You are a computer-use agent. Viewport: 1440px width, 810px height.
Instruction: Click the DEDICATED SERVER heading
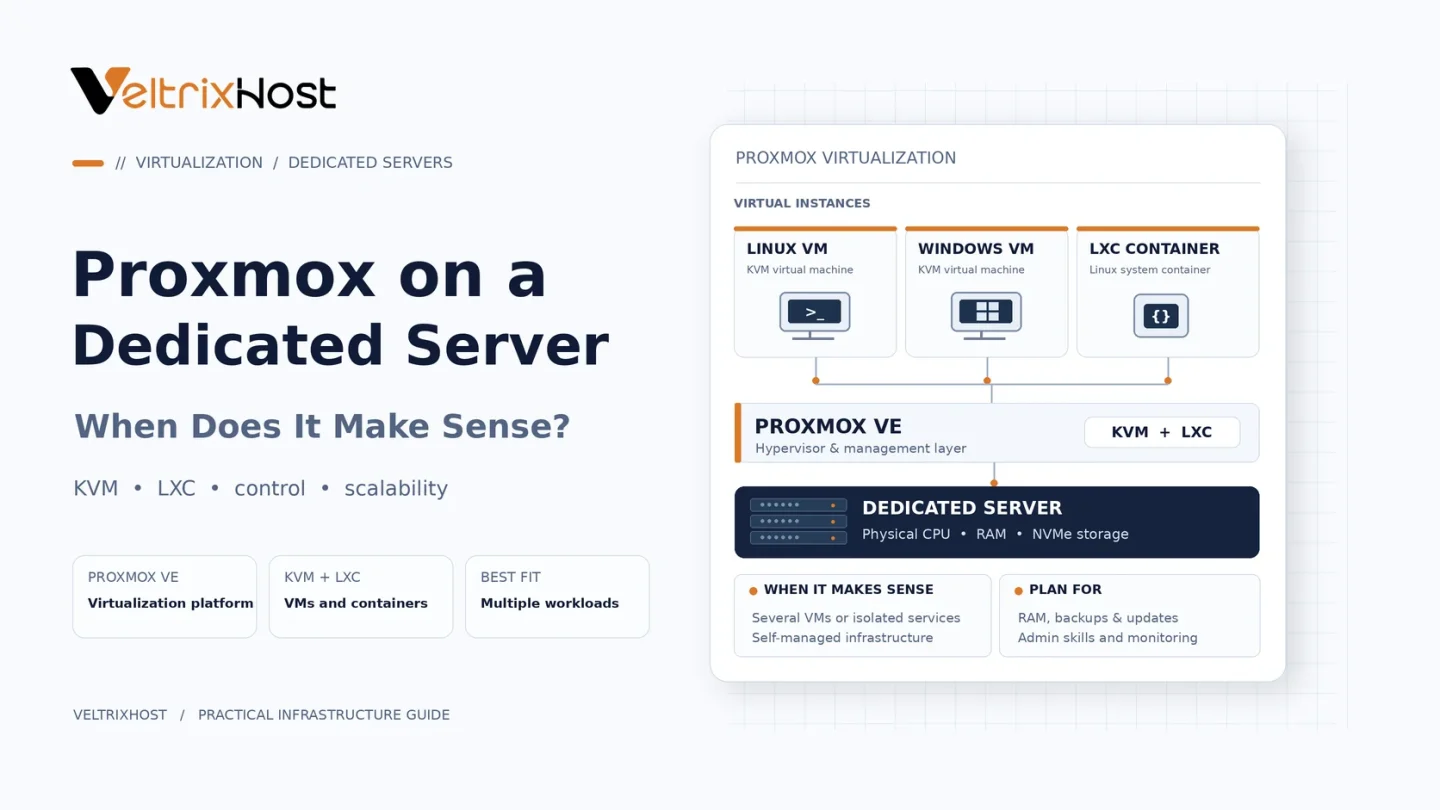tap(962, 508)
